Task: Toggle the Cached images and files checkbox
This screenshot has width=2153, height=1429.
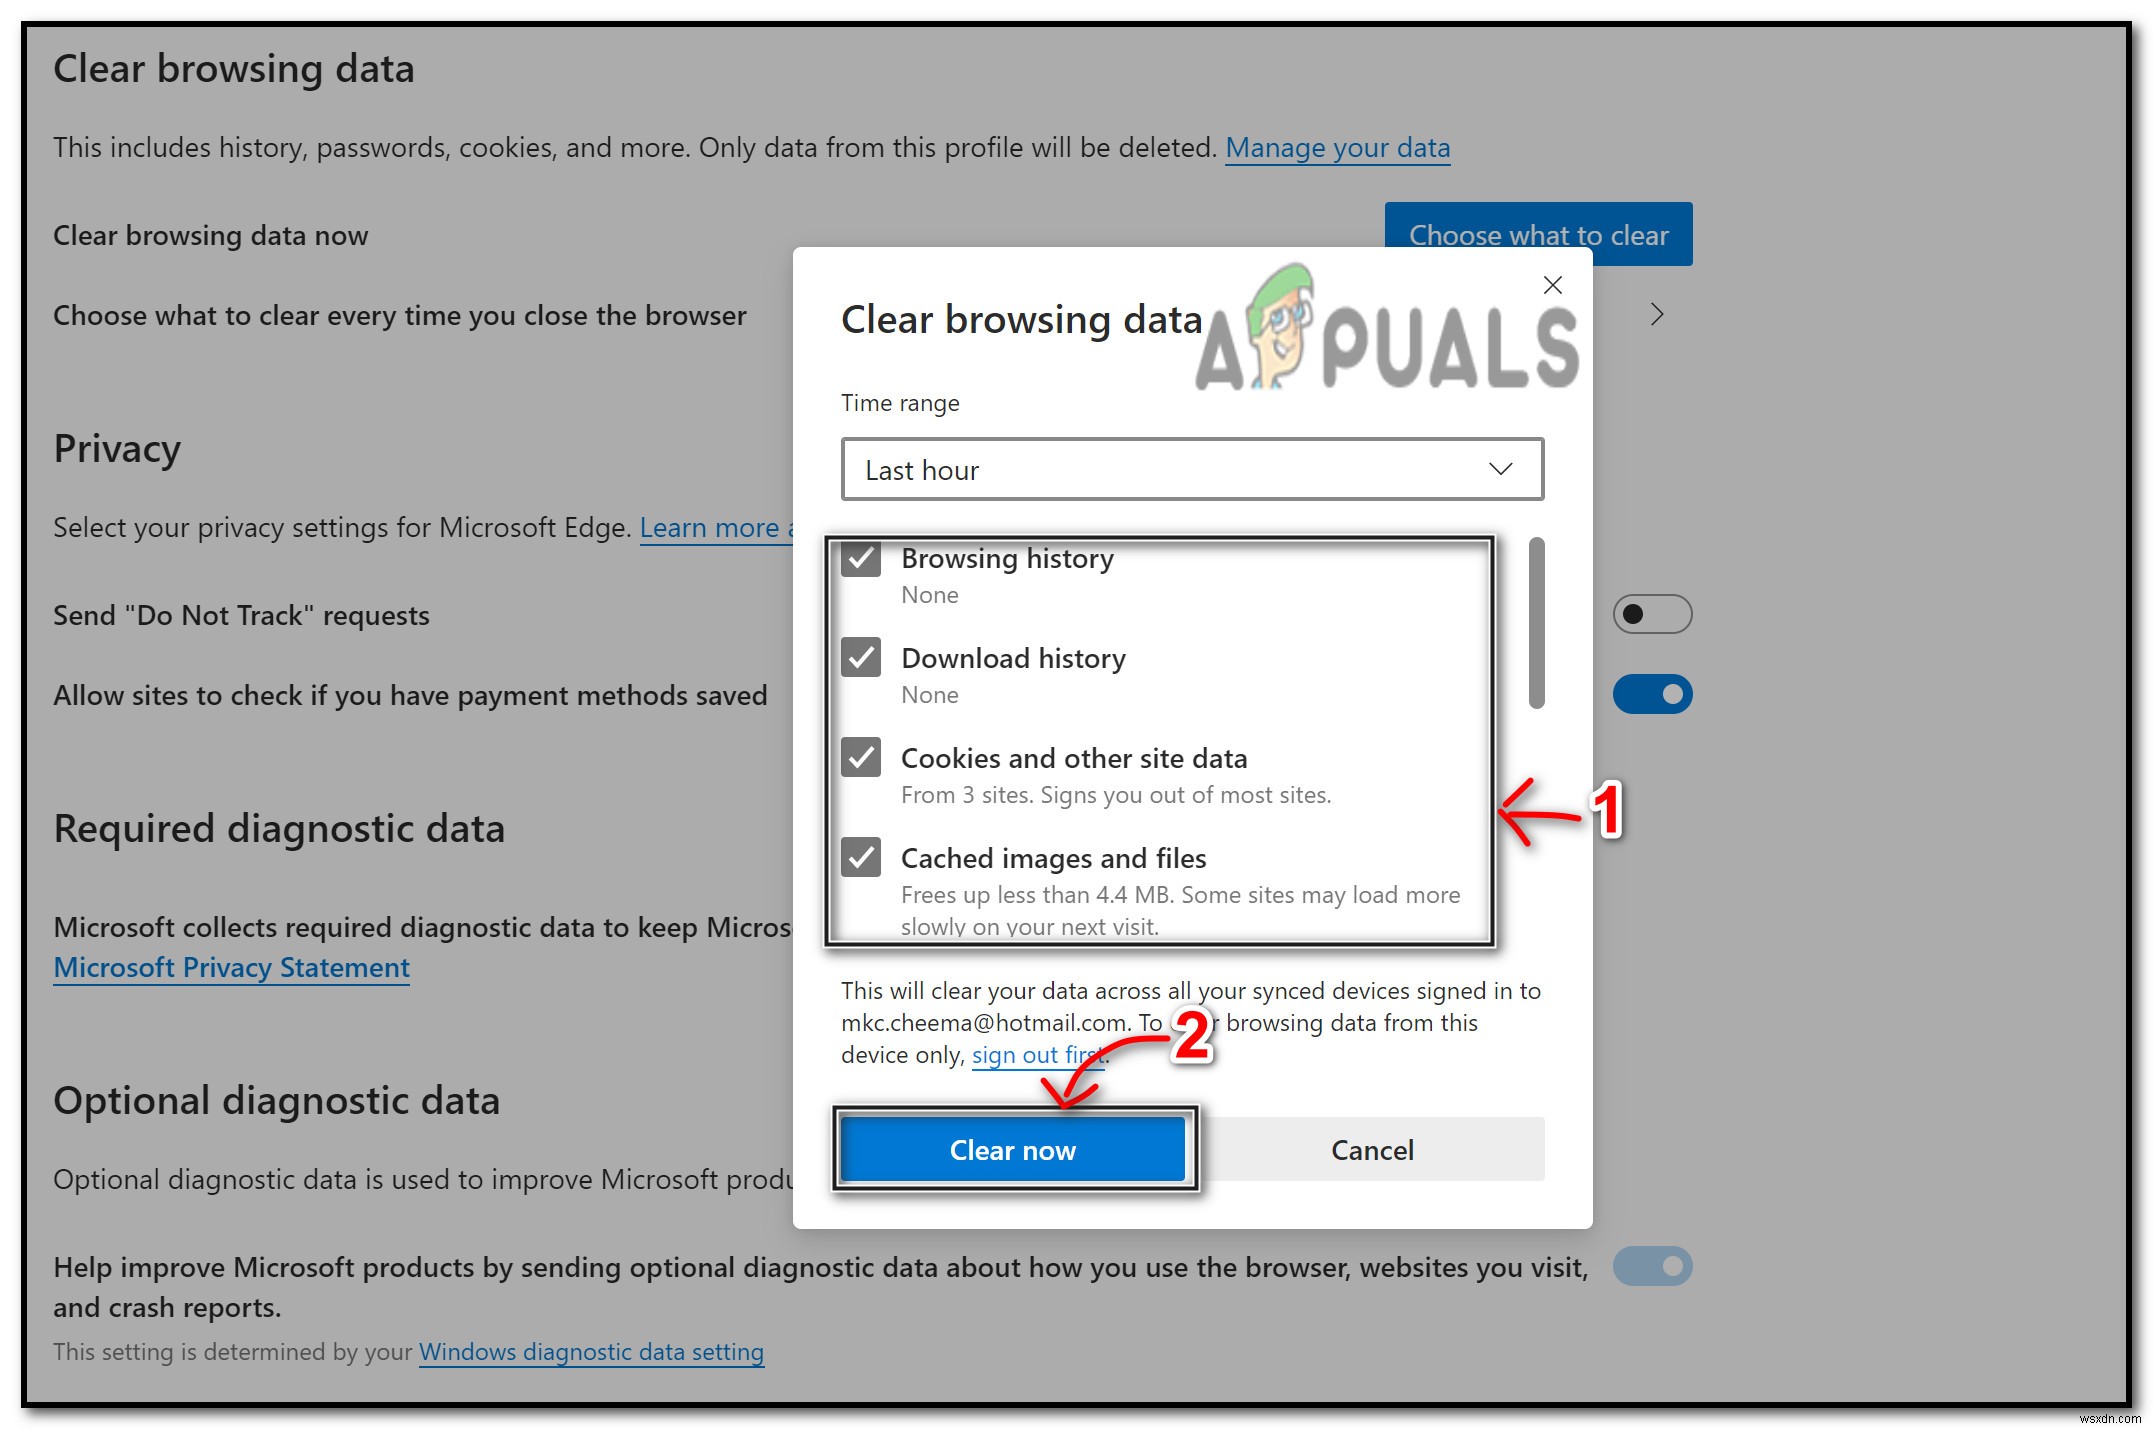Action: pyautogui.click(x=861, y=858)
